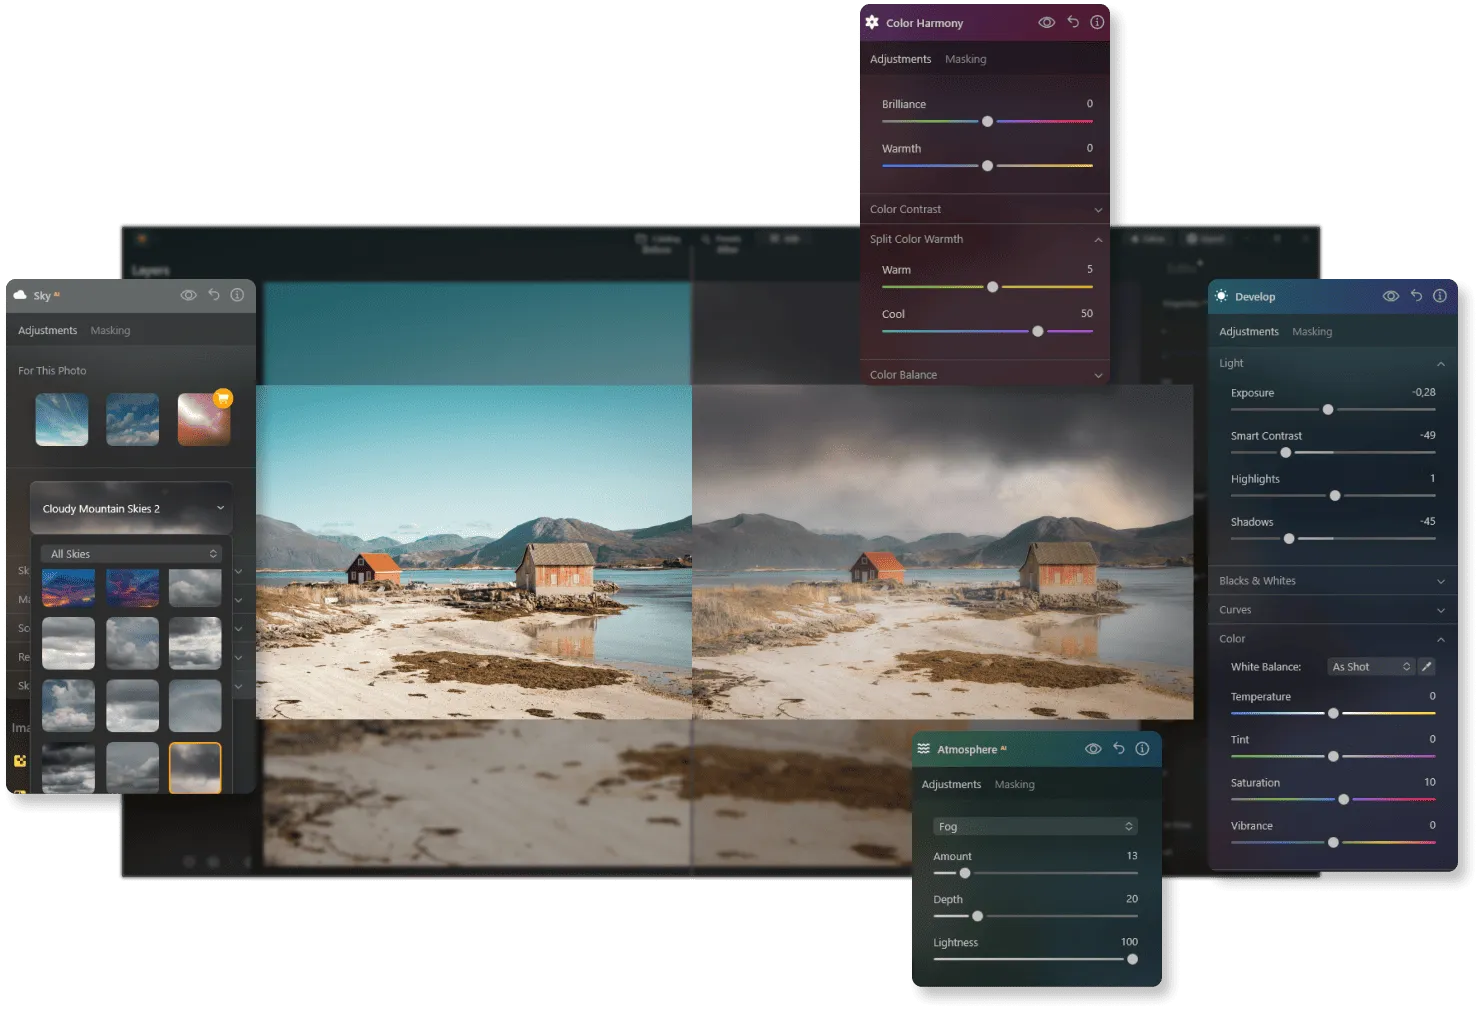This screenshot has width=1480, height=1010.
Task: Open info for the Develop tool
Action: click(1440, 296)
